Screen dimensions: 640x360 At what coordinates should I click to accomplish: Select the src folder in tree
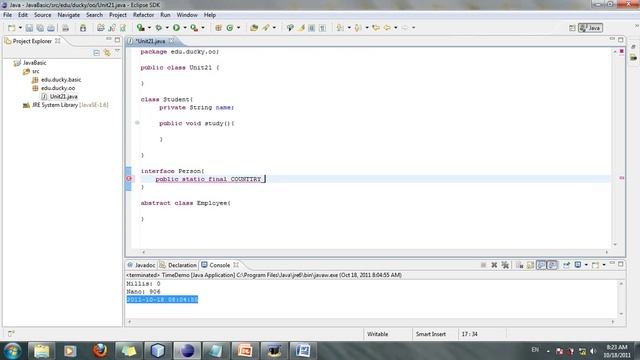click(31, 71)
